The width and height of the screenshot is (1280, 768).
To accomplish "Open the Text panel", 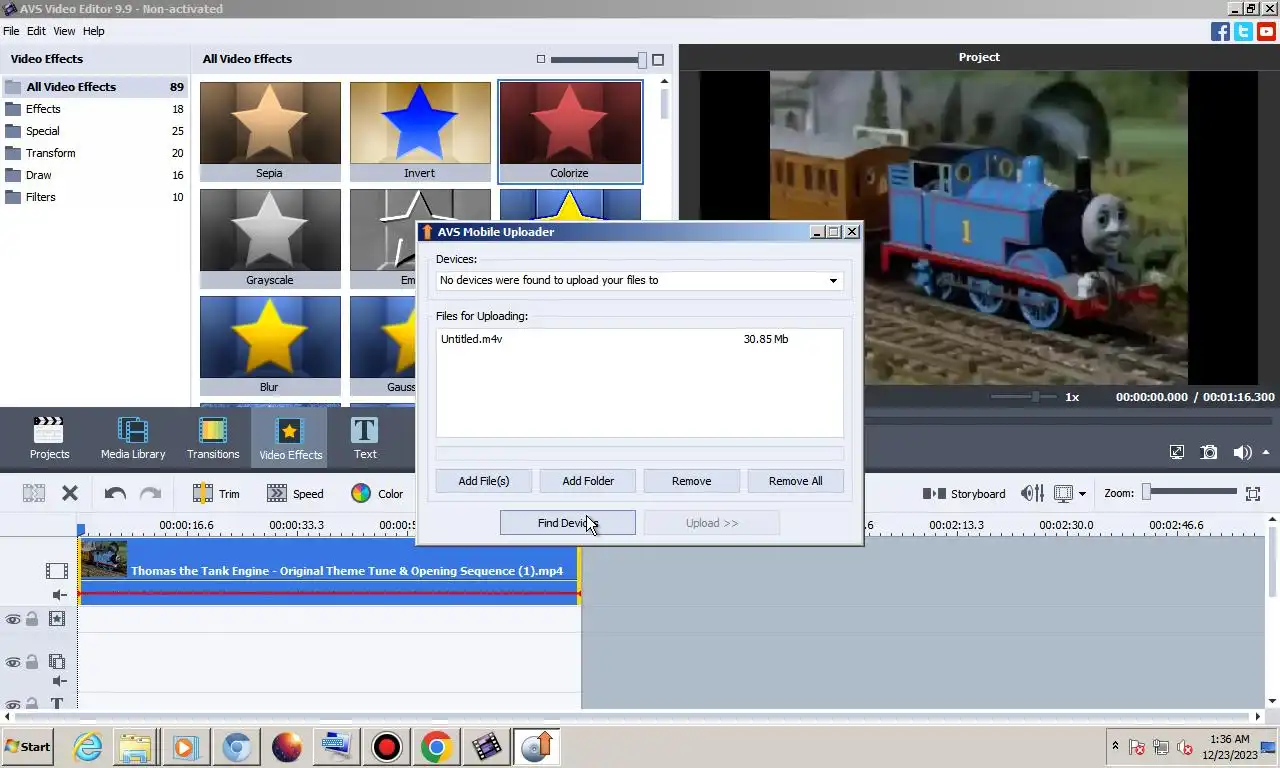I will [x=365, y=438].
